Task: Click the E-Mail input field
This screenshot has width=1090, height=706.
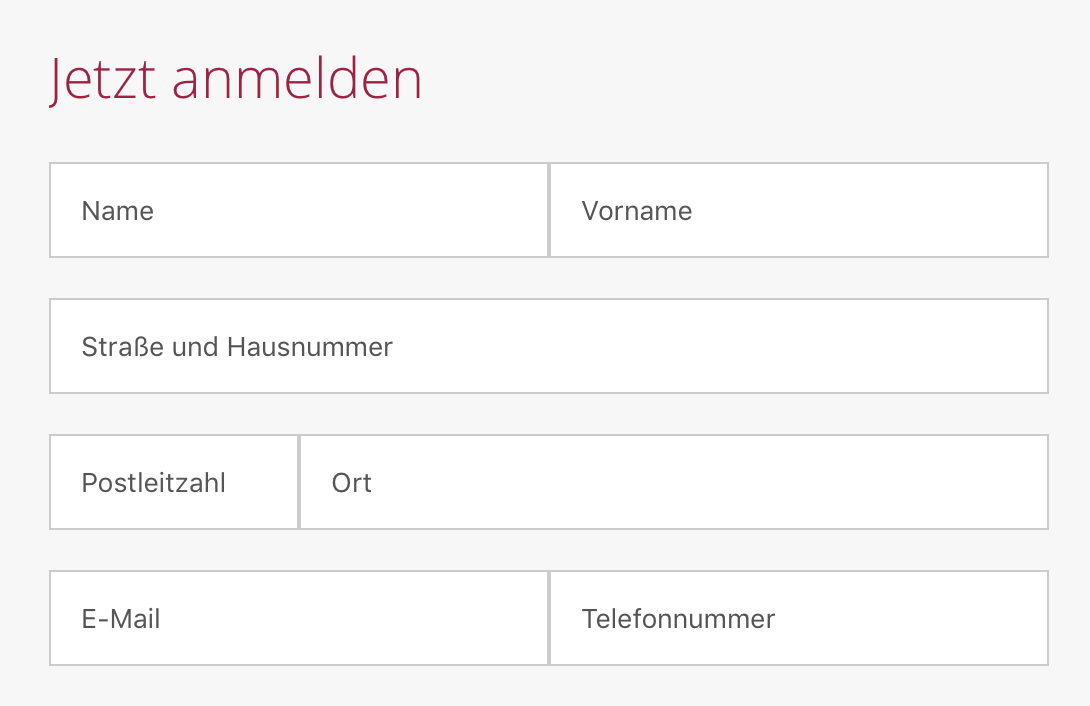Action: pos(298,618)
